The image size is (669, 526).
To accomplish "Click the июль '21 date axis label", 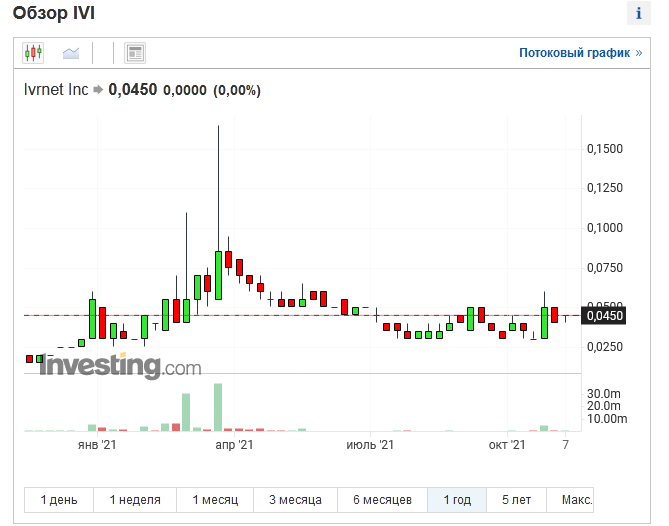I will 370,445.
